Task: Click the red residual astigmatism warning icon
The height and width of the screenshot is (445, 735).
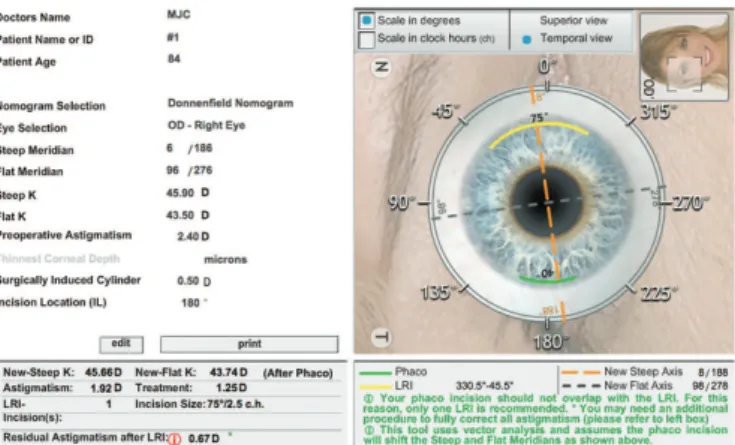Action: (174, 438)
